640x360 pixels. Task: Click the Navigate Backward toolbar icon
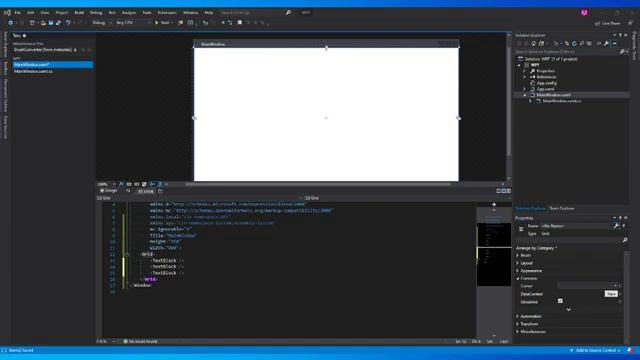point(11,23)
